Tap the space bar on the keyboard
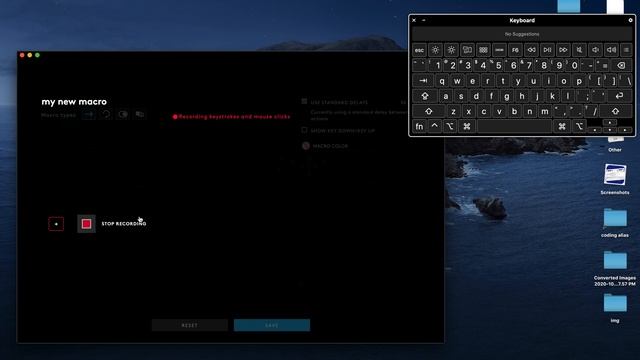The width and height of the screenshot is (640, 360). coord(514,127)
